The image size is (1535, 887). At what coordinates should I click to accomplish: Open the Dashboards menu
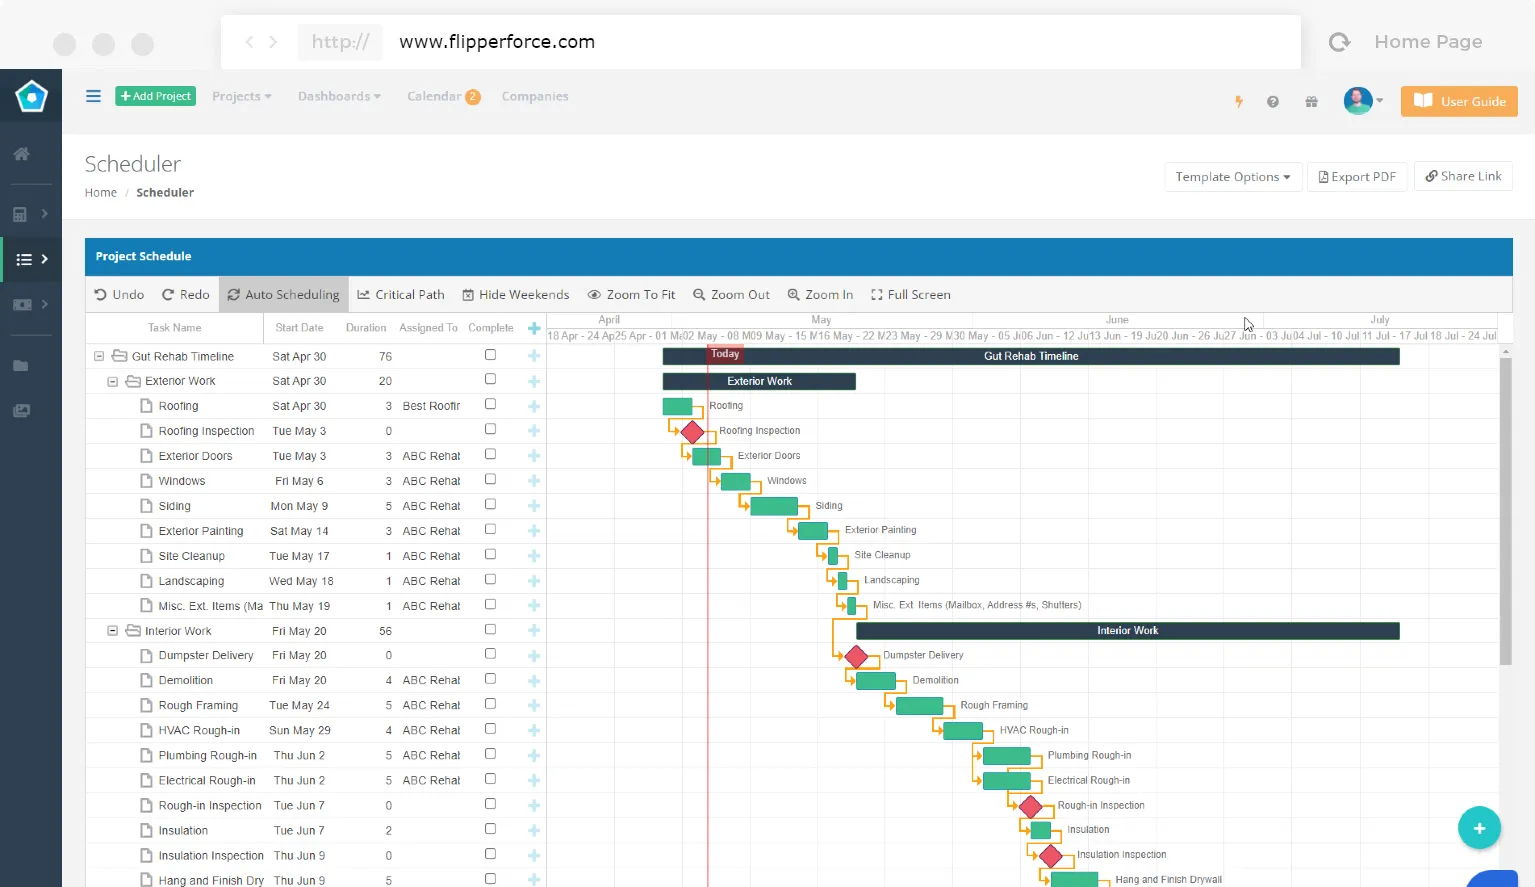click(338, 96)
